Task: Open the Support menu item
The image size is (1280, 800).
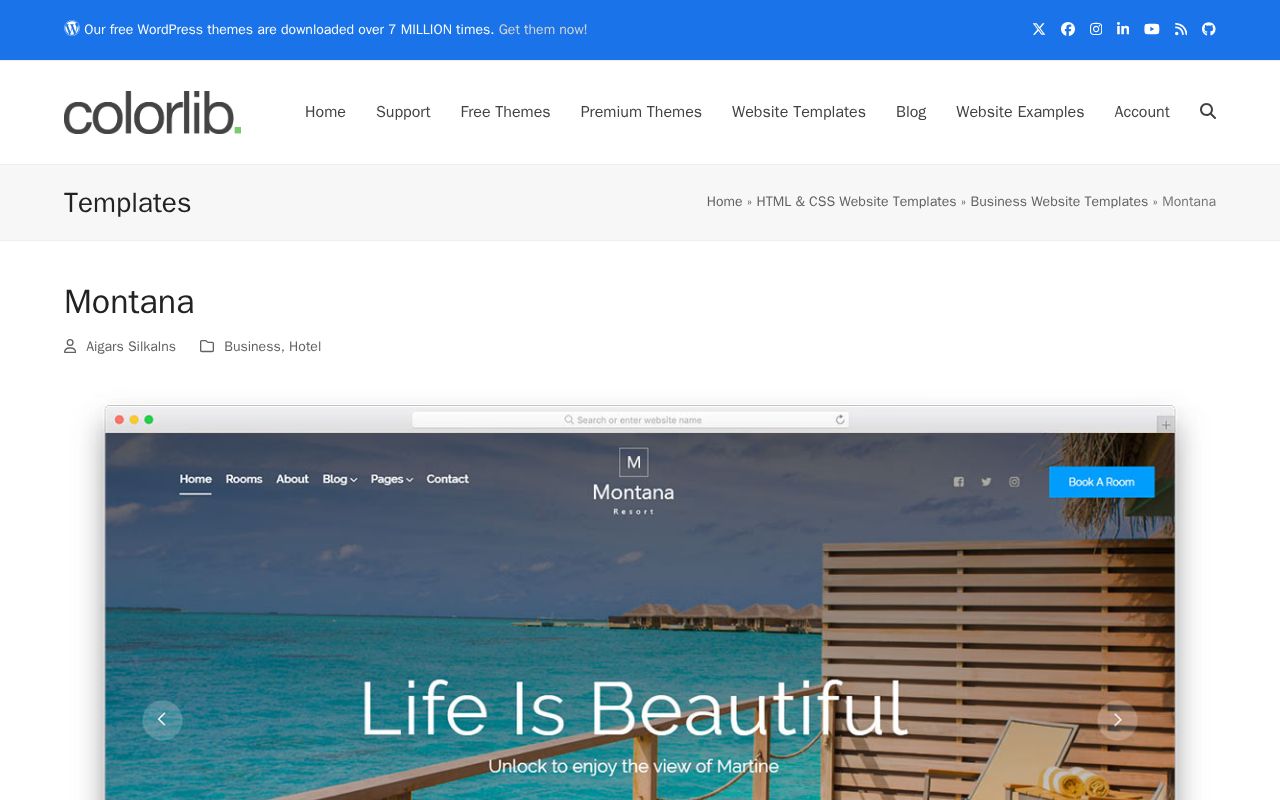Action: coord(403,112)
